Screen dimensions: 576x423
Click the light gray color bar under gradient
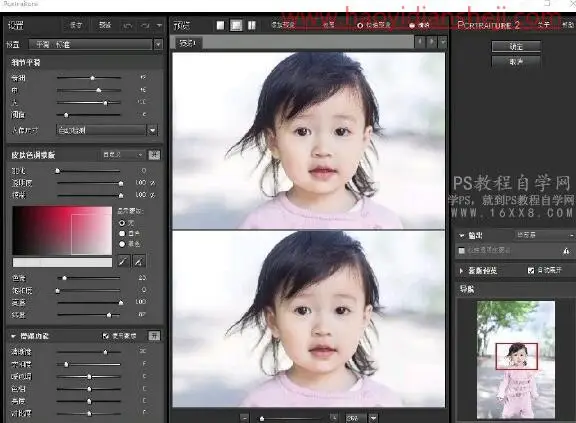[62, 262]
